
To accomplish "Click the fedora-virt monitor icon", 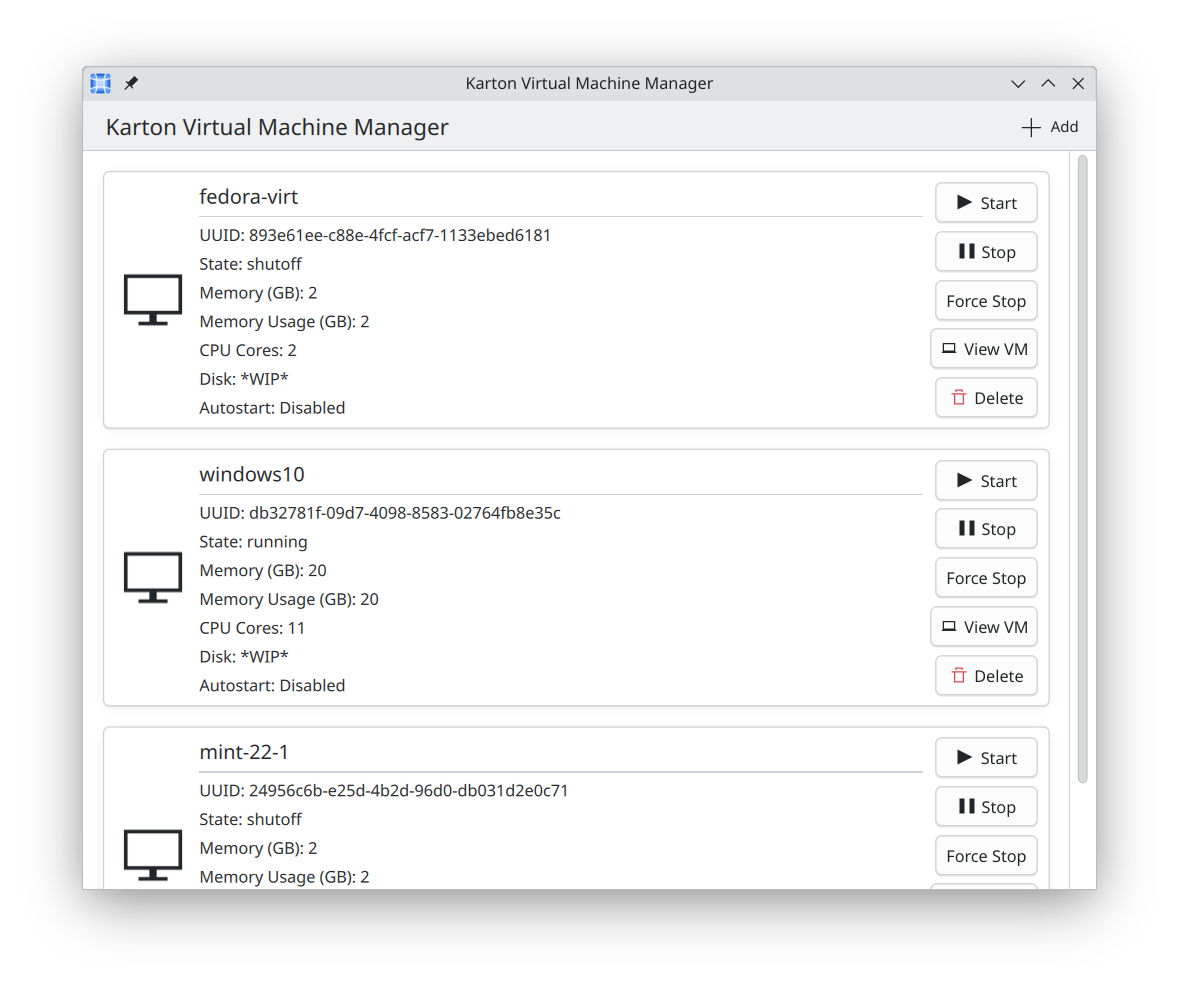I will coord(153,300).
